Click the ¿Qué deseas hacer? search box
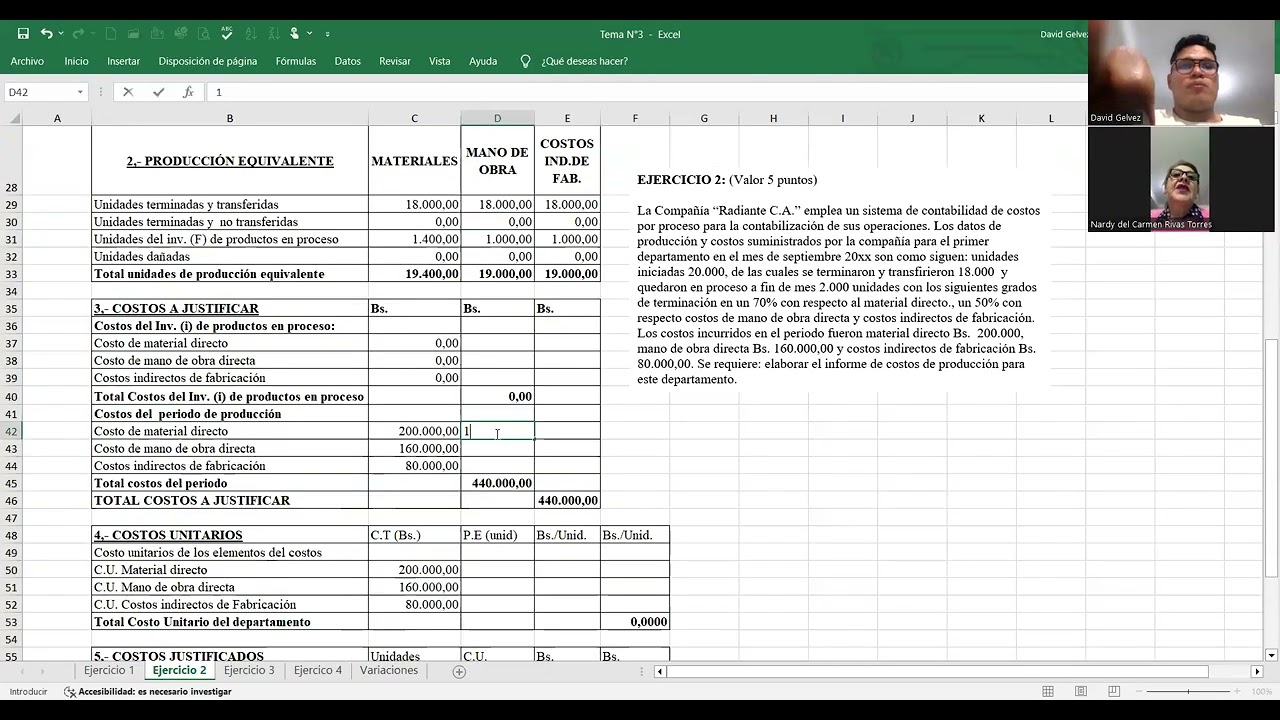 click(585, 61)
